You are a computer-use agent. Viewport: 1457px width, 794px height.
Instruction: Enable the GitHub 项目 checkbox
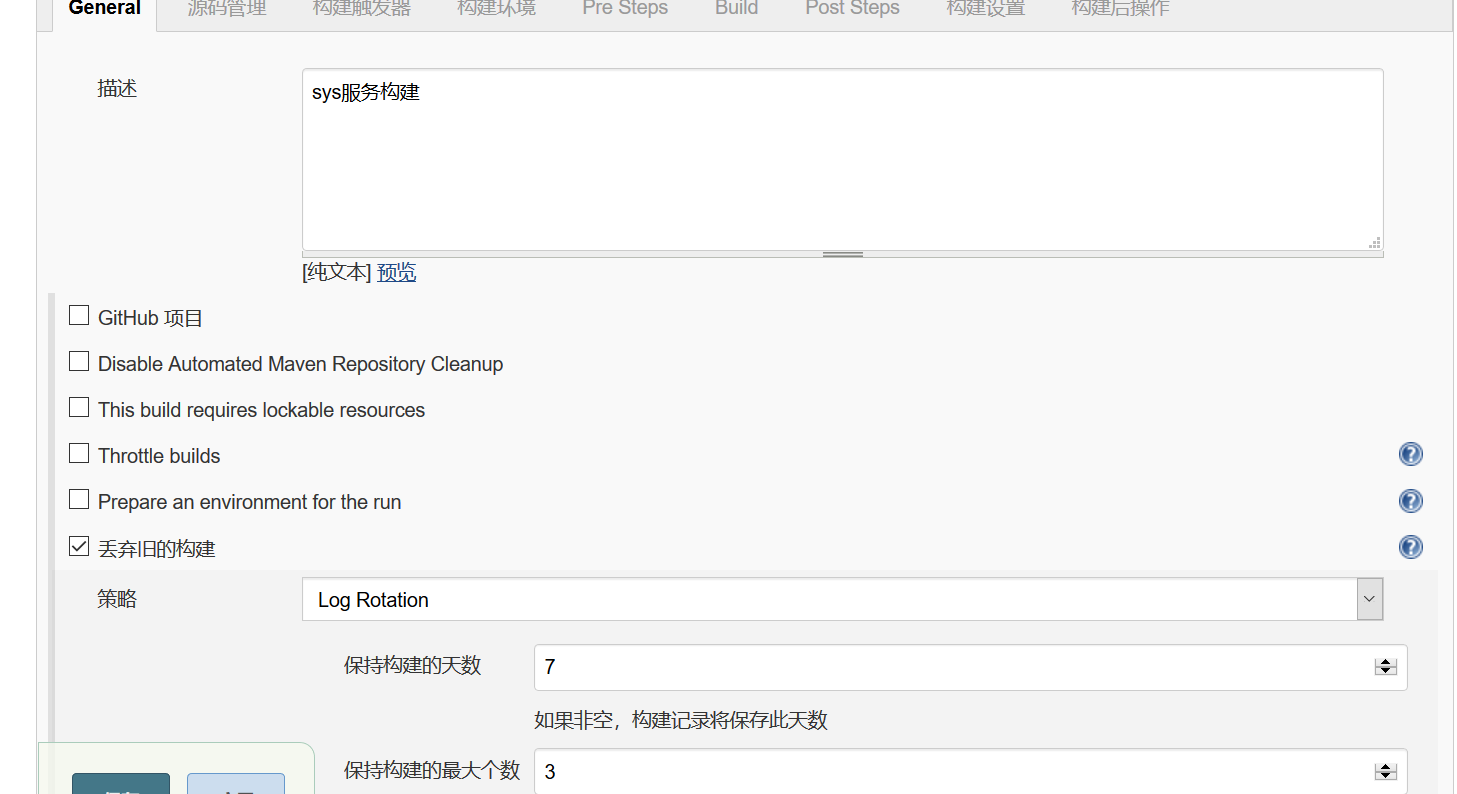(x=79, y=316)
